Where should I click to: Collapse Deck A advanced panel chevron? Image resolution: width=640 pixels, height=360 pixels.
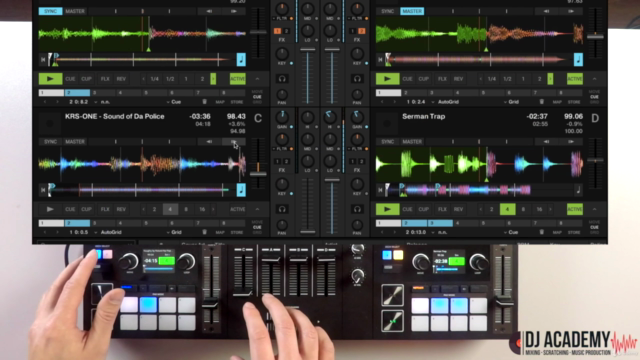point(258,79)
